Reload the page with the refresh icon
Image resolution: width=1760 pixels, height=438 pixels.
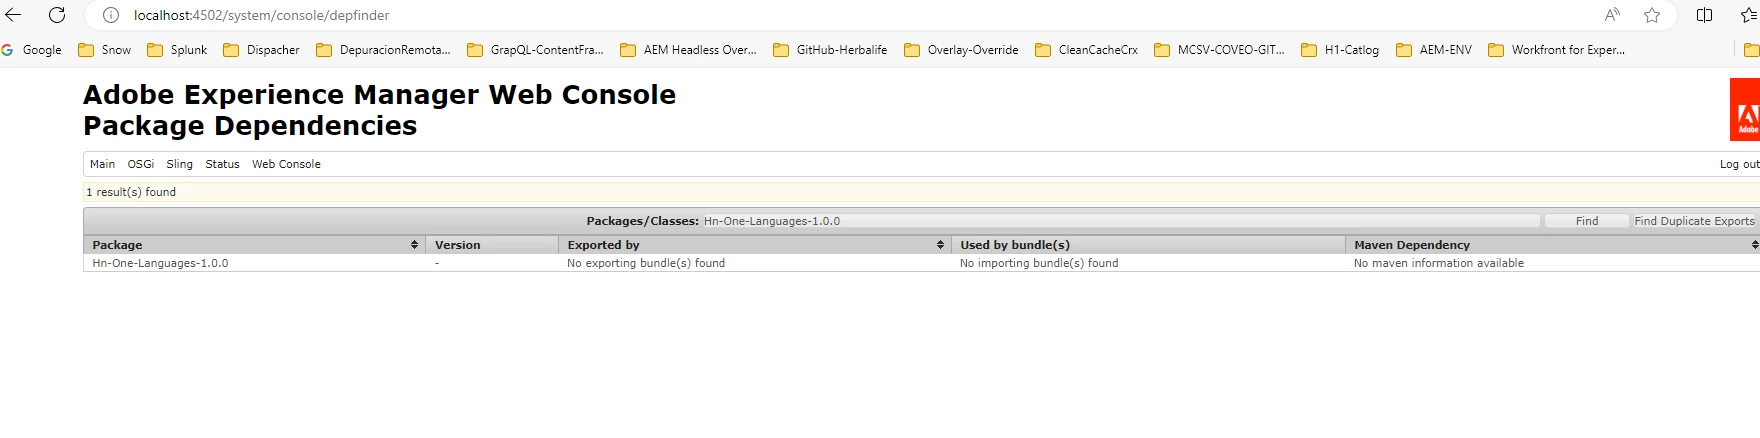click(x=57, y=15)
